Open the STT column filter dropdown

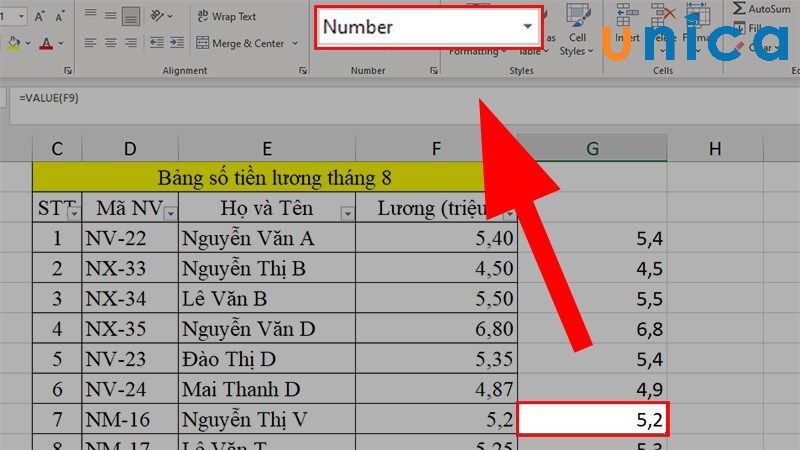coord(74,214)
